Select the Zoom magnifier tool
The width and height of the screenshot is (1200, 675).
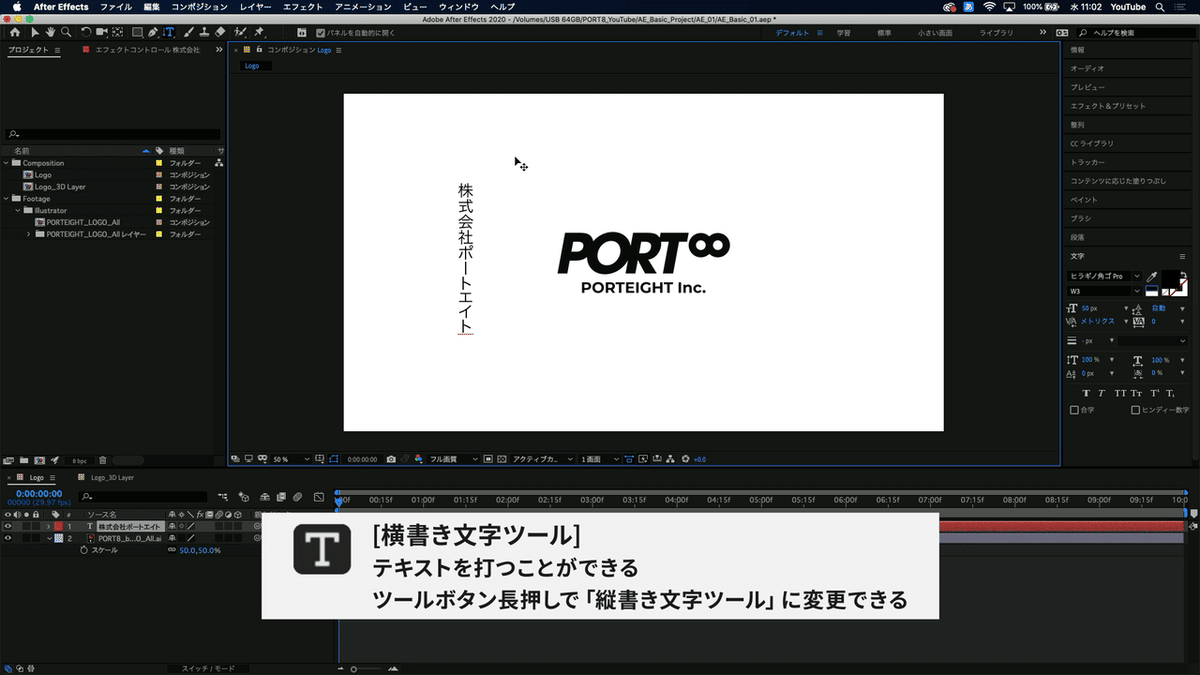tap(66, 32)
